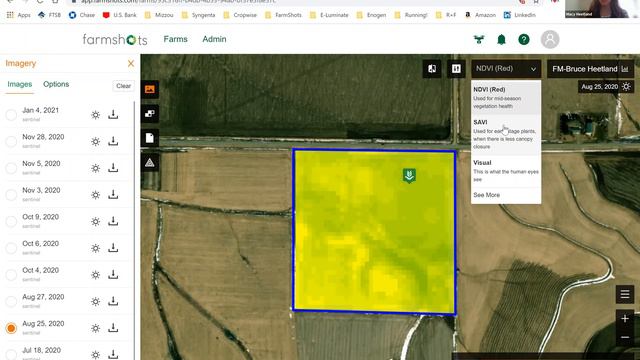
Task: Open the document report icon
Action: coord(150,138)
